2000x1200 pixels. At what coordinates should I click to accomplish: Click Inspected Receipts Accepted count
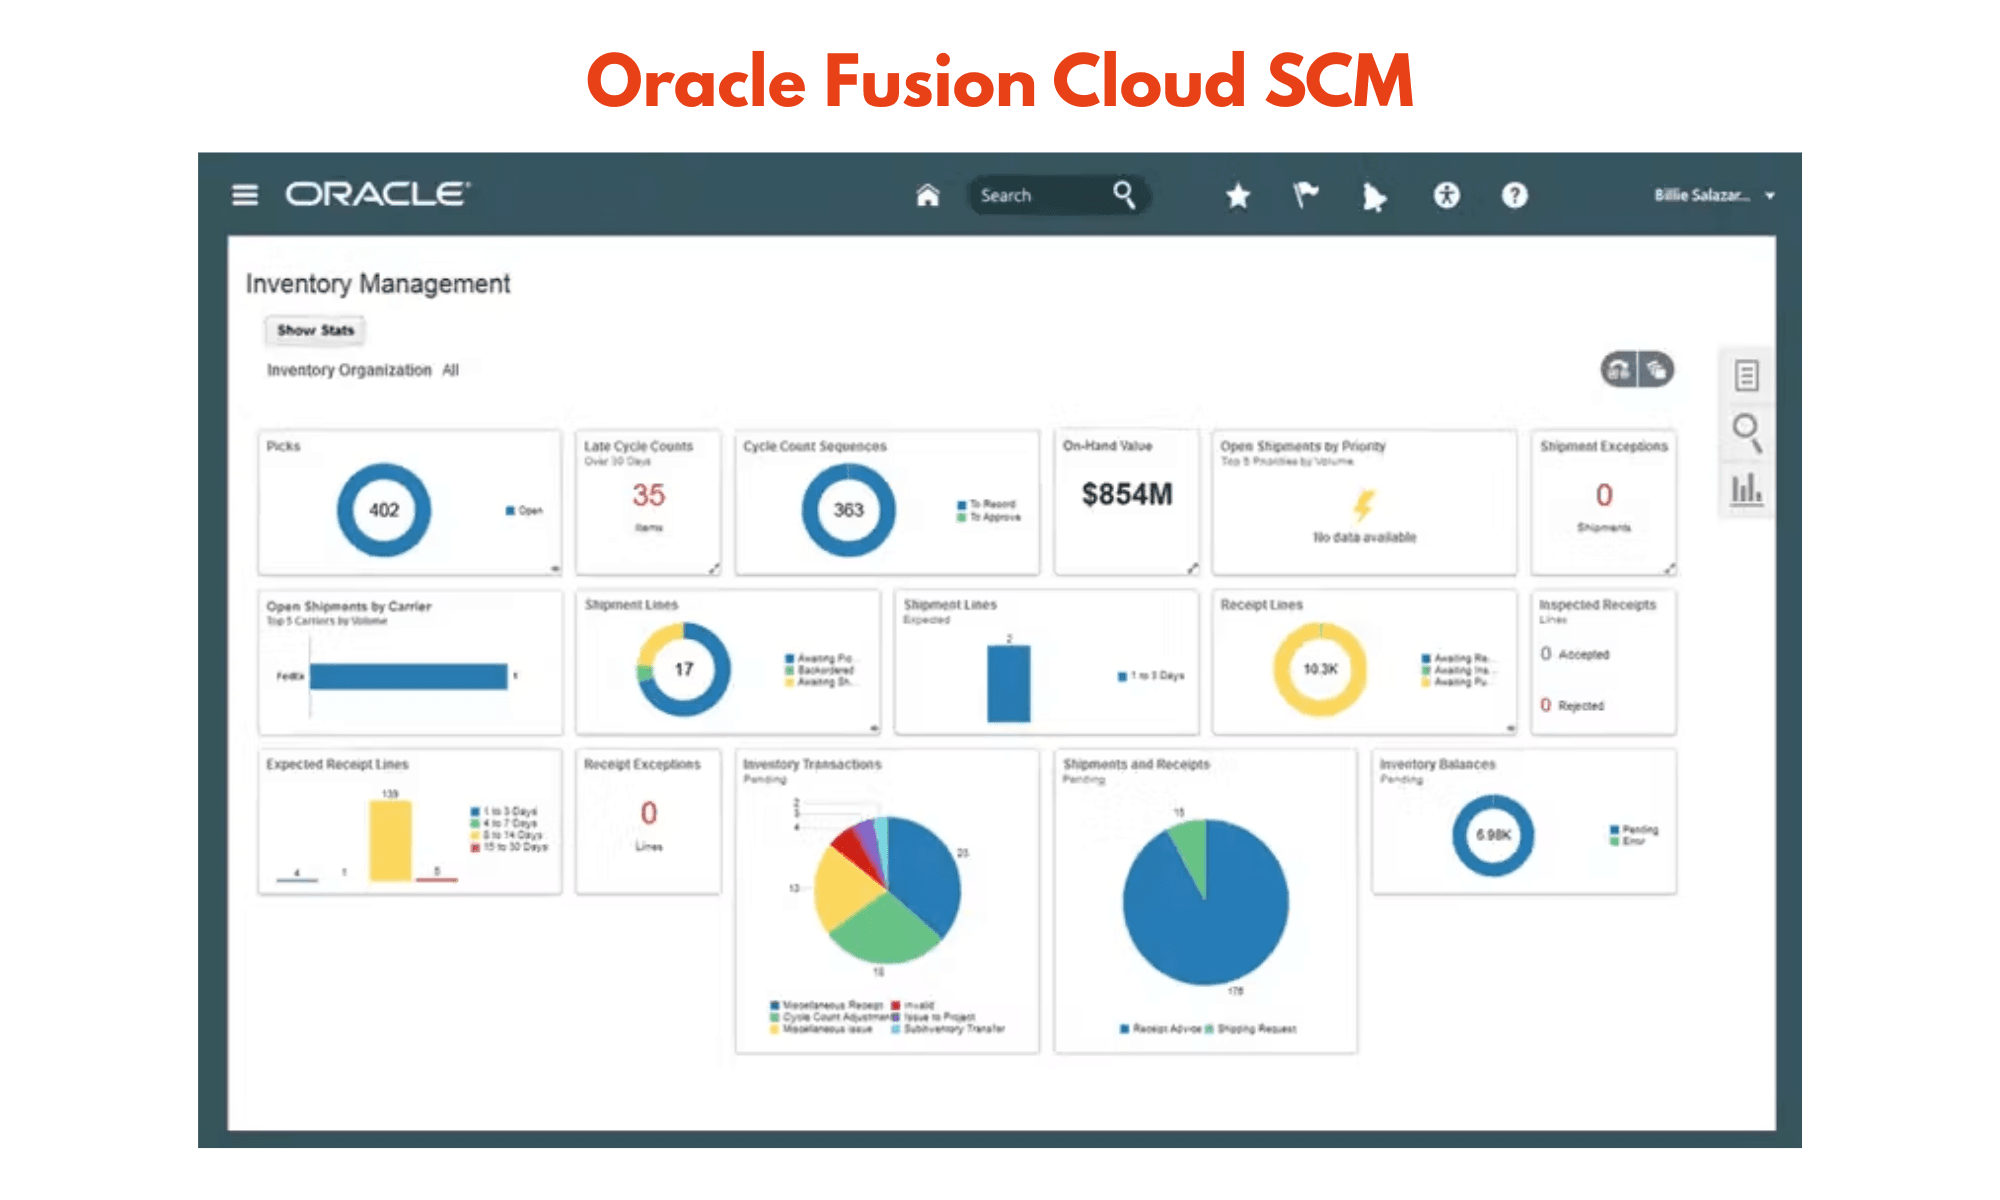coord(1546,653)
